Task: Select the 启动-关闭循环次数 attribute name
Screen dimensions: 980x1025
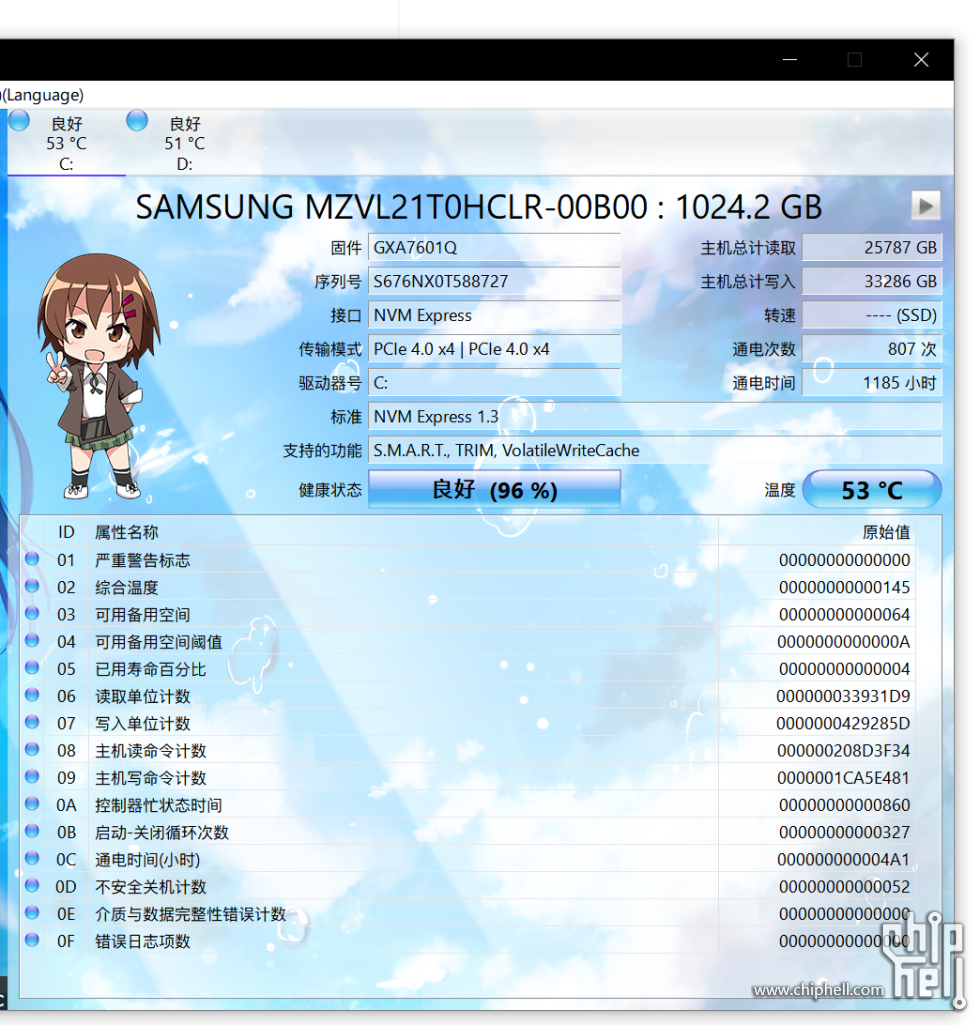Action: [x=161, y=833]
